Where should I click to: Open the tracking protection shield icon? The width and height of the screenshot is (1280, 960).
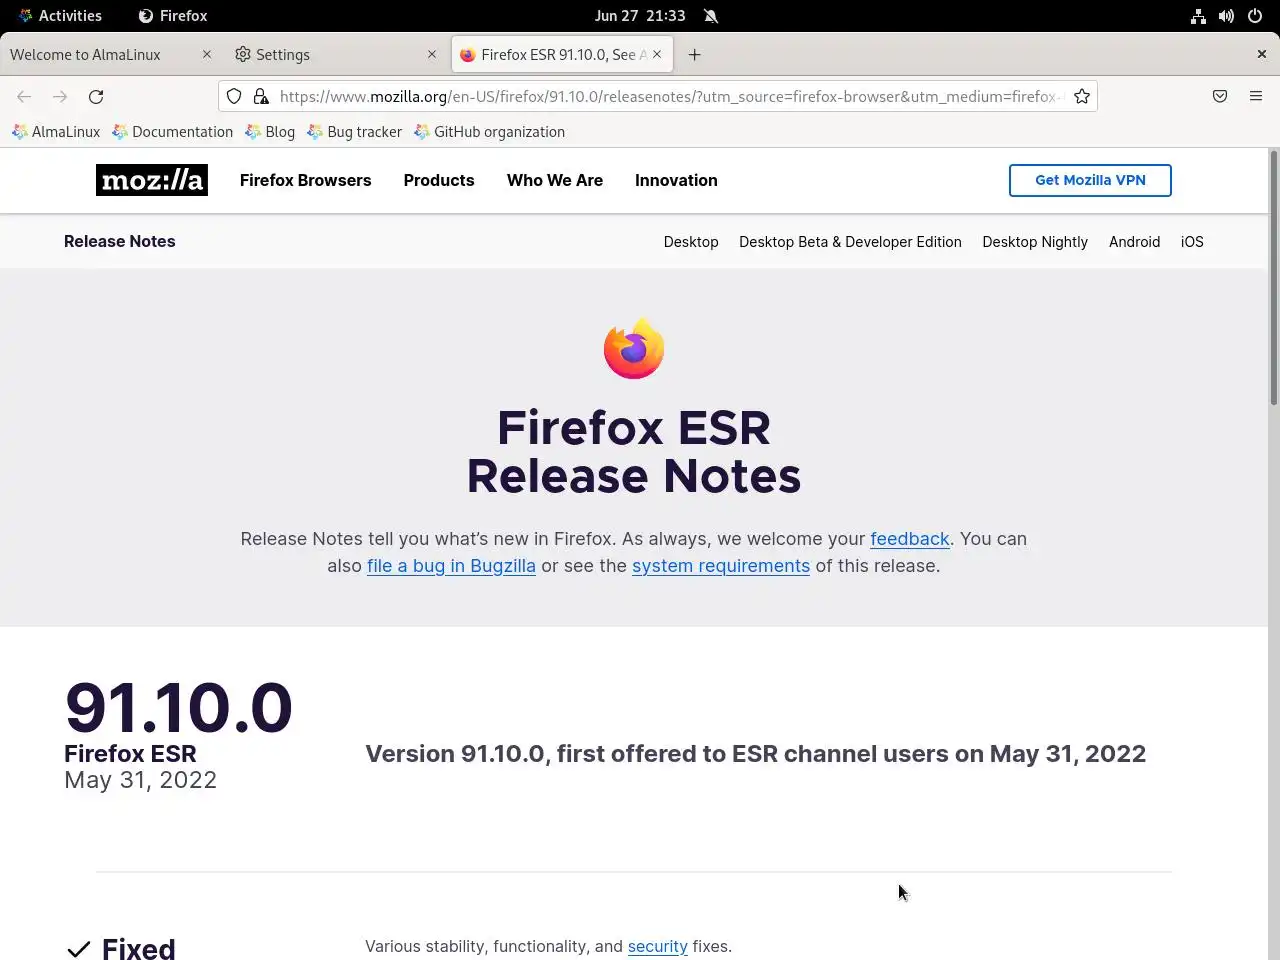pyautogui.click(x=234, y=96)
